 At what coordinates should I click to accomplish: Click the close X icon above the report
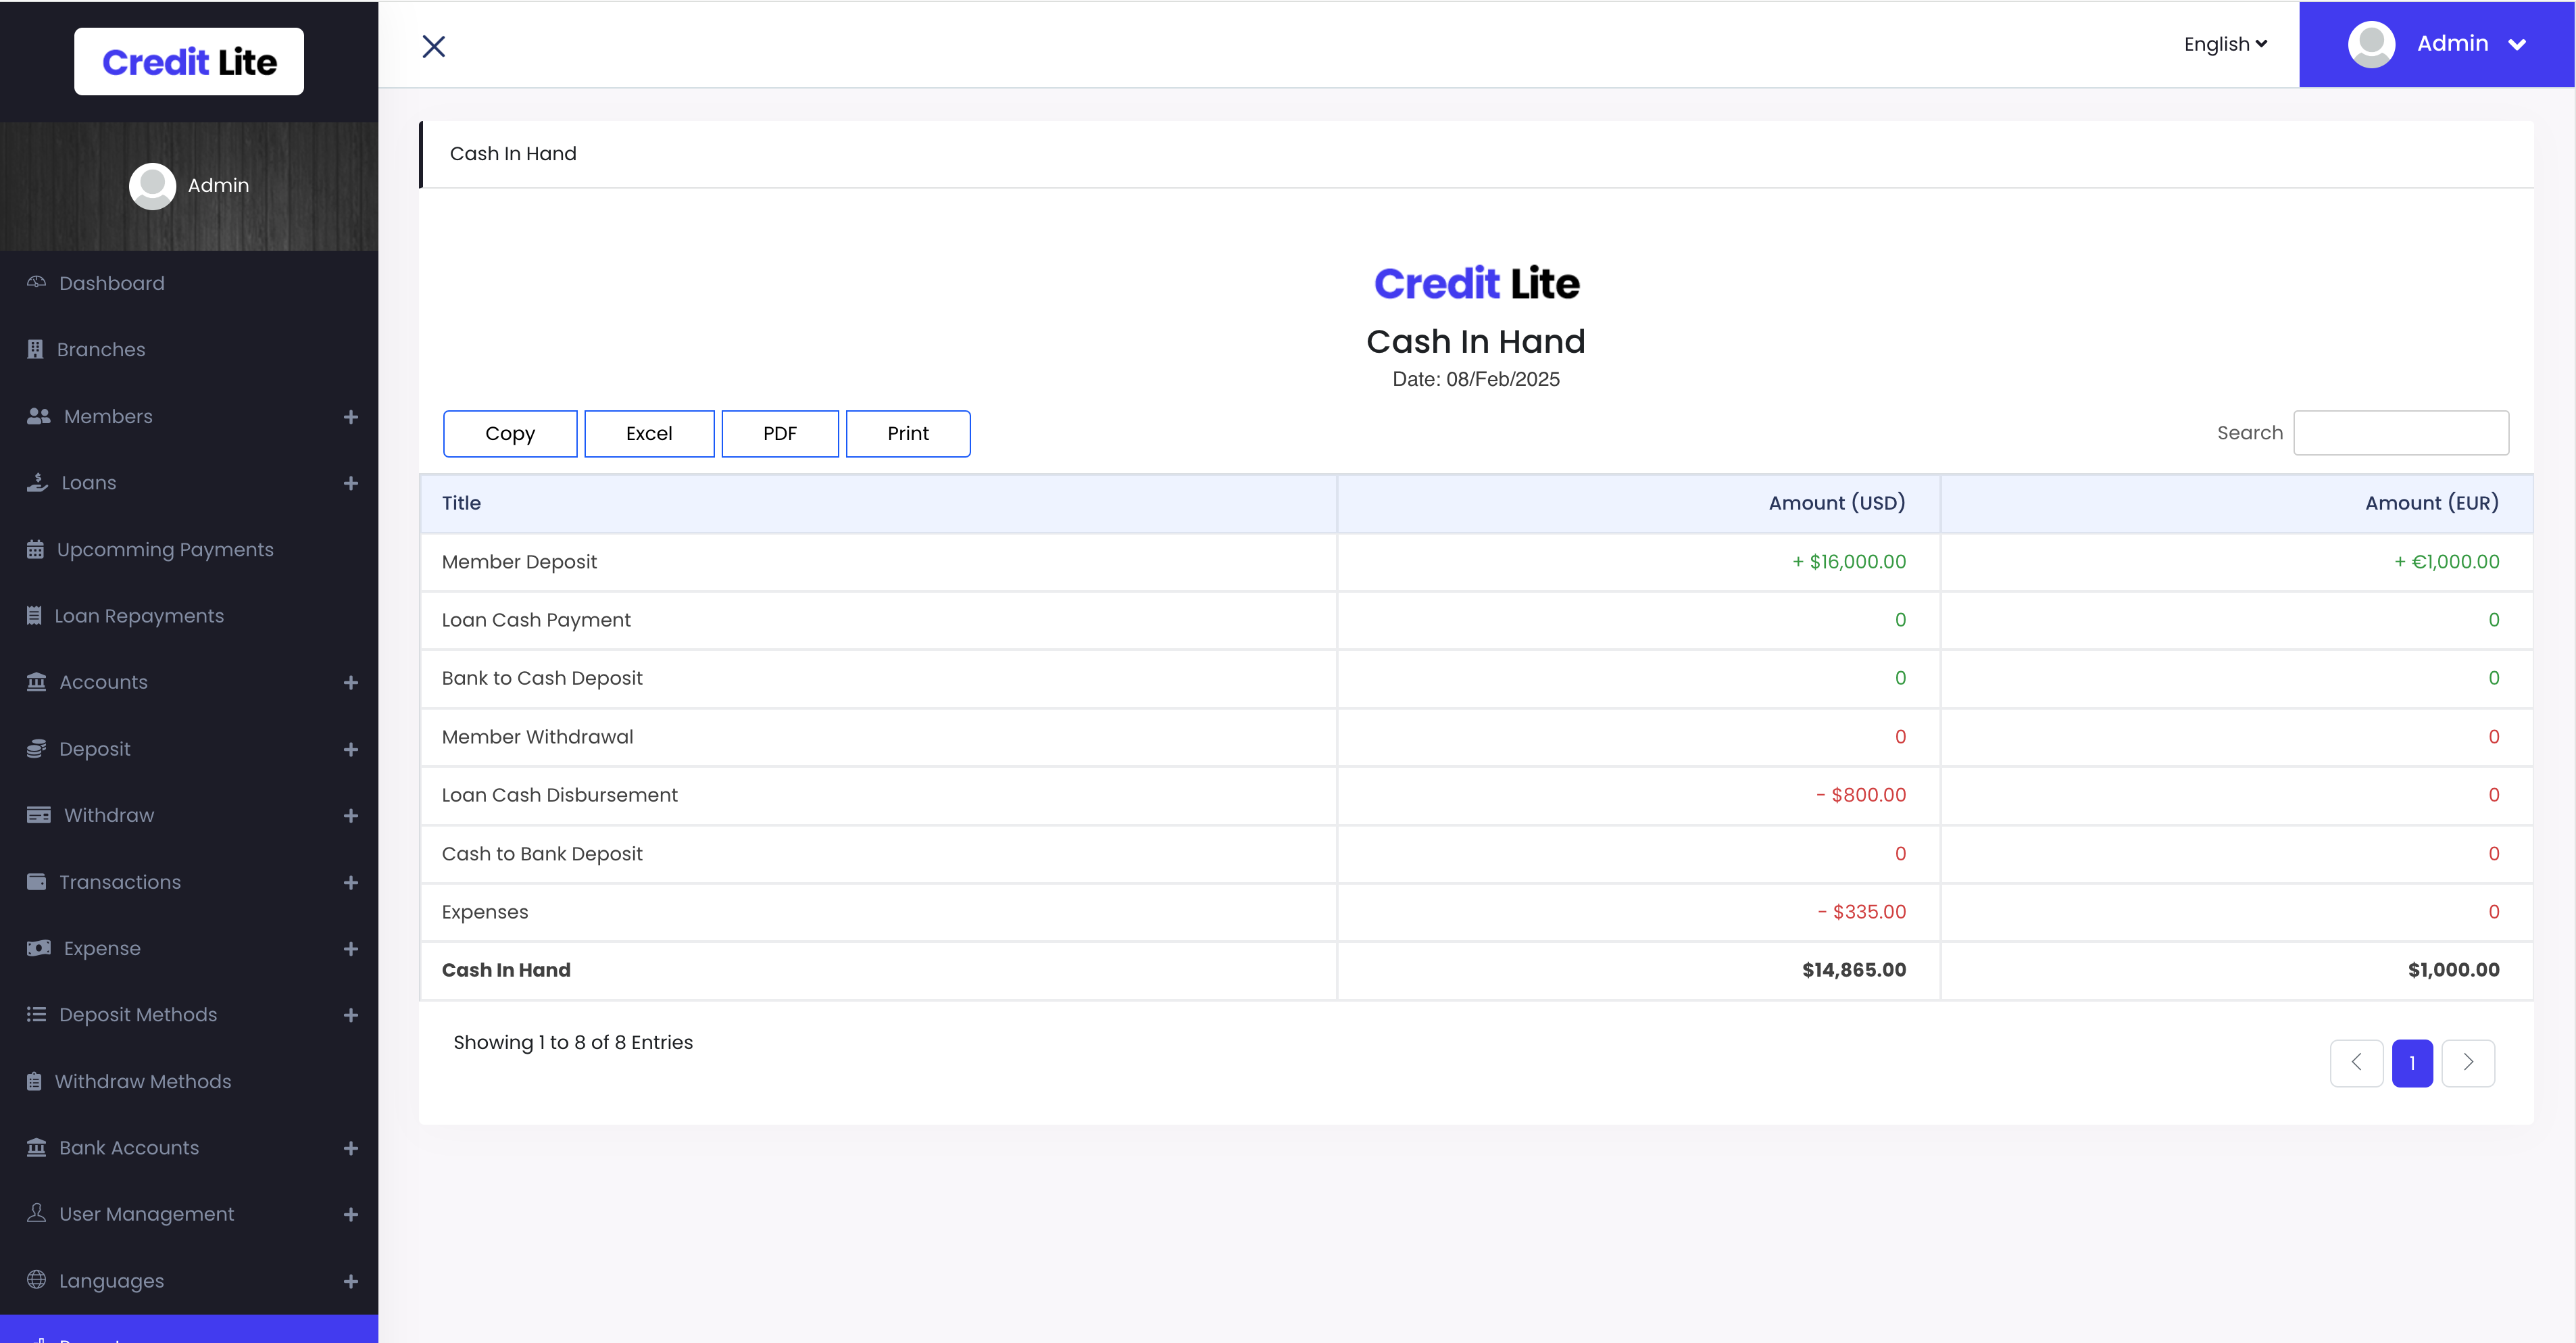[x=434, y=46]
